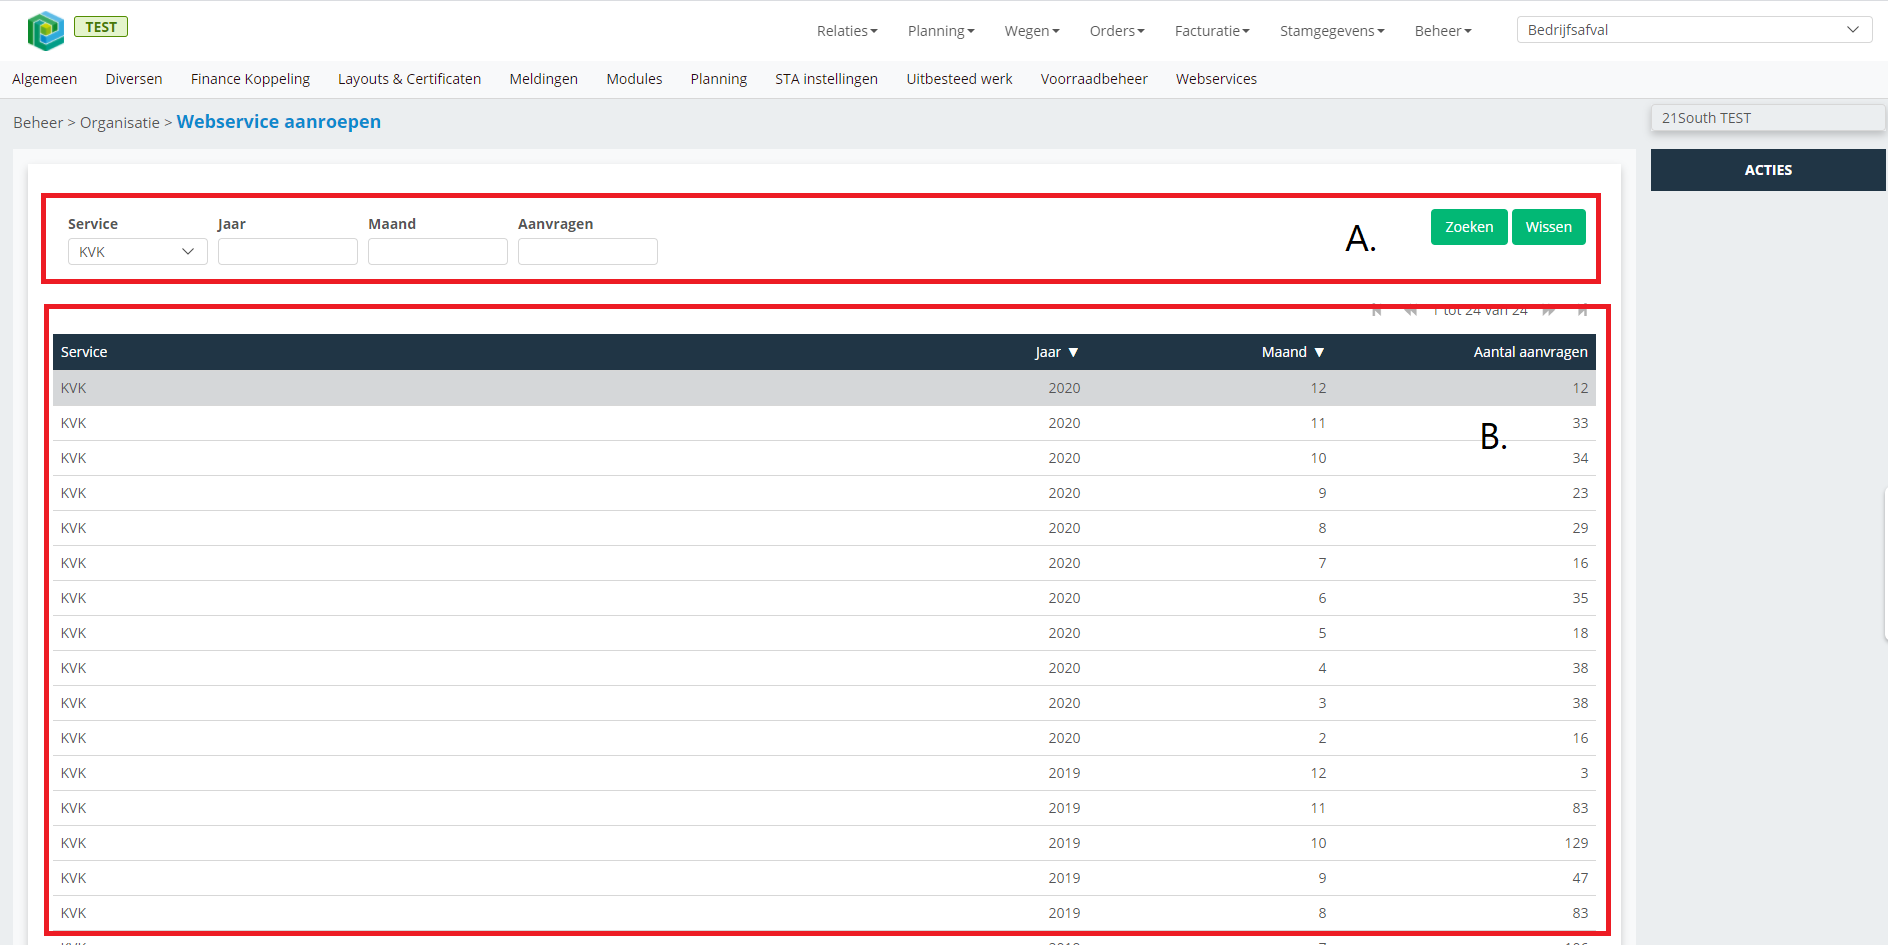Image resolution: width=1888 pixels, height=947 pixels.
Task: Select row with 33 aanvragen
Action: click(824, 423)
